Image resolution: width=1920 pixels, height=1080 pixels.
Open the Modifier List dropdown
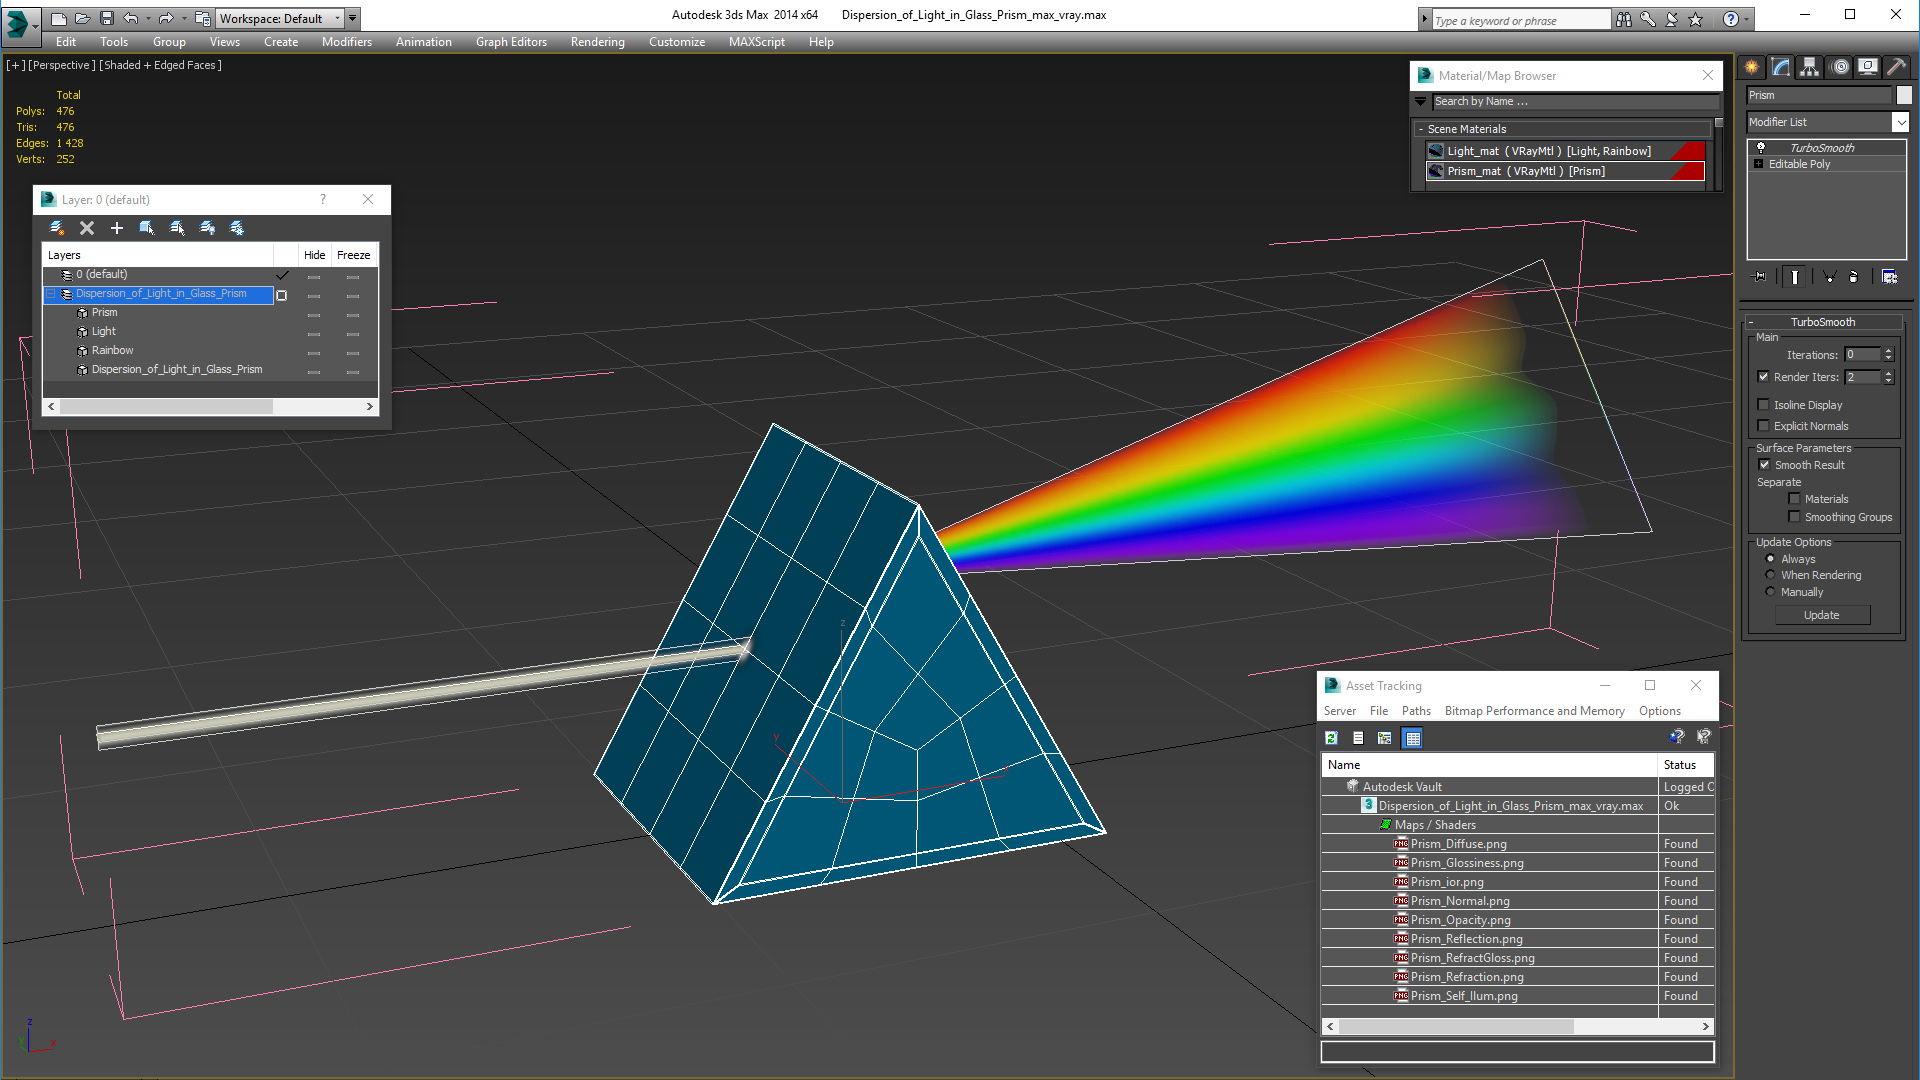click(1900, 122)
